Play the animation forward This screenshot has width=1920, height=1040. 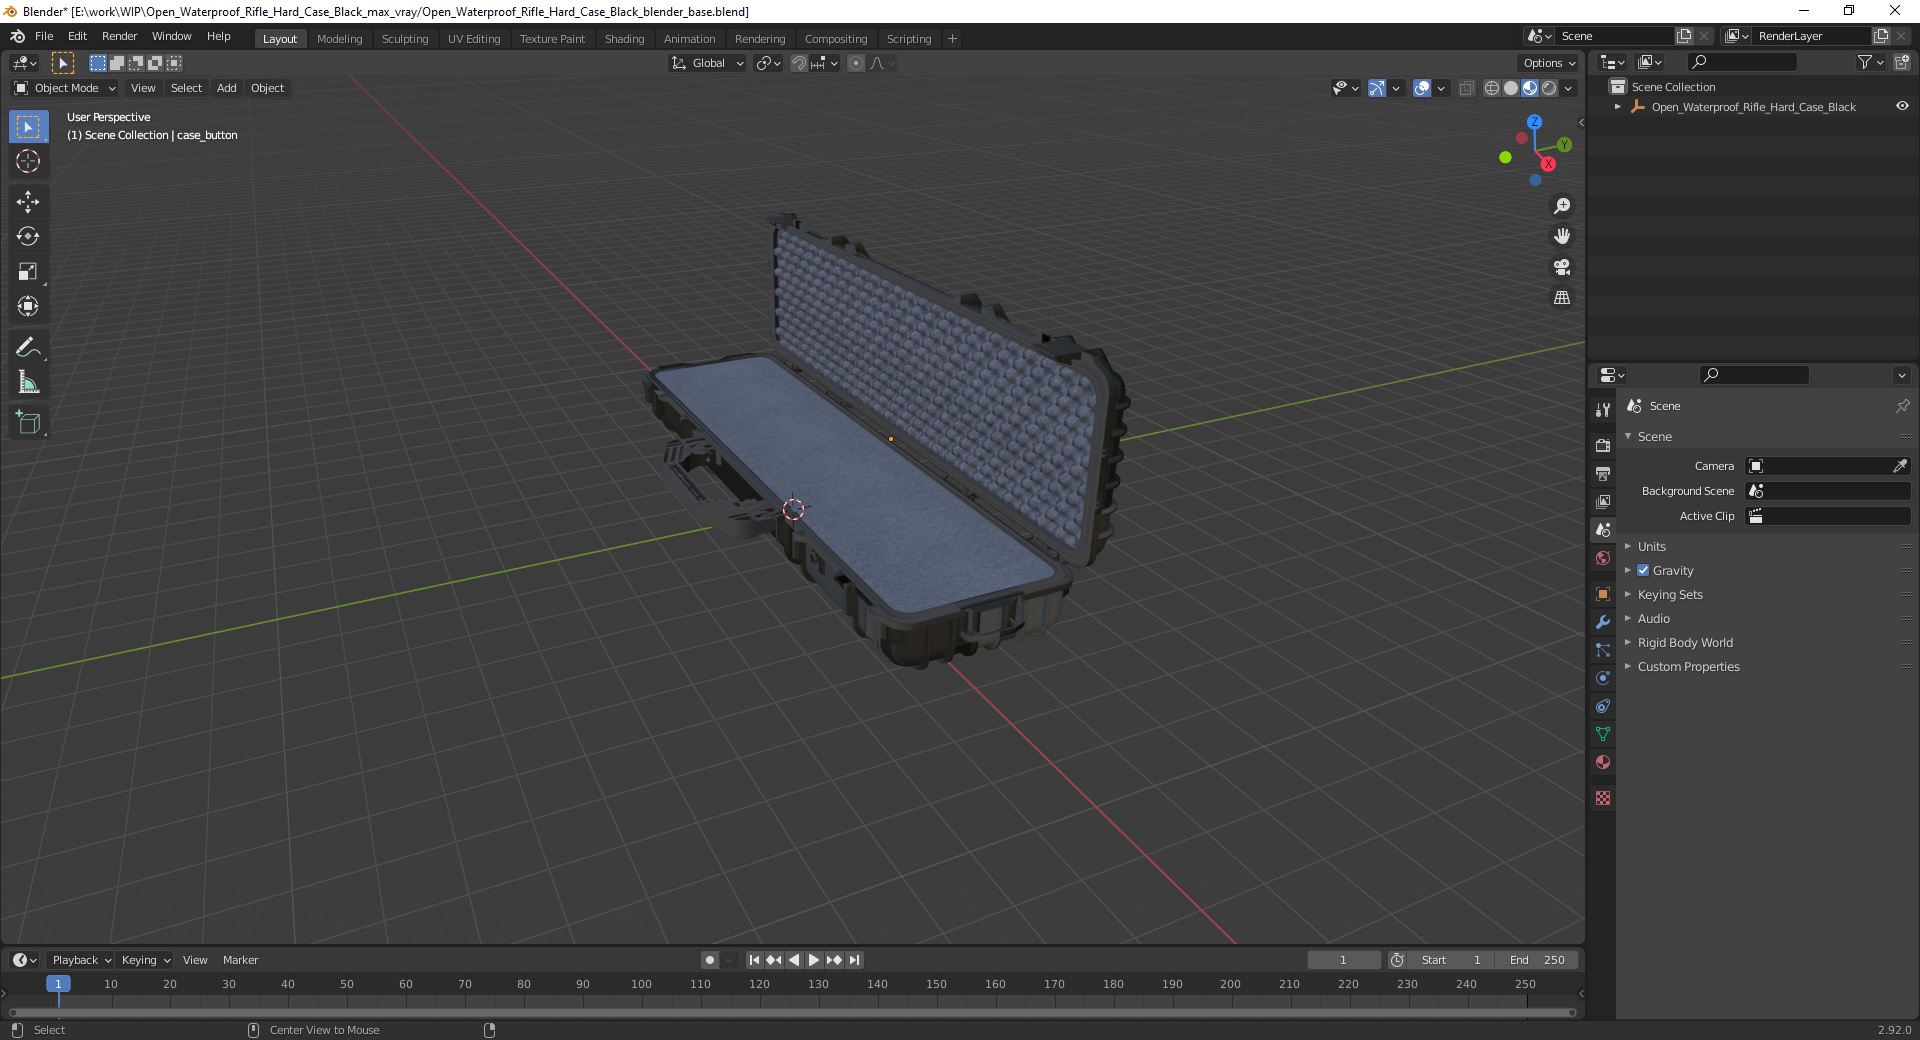coord(814,960)
